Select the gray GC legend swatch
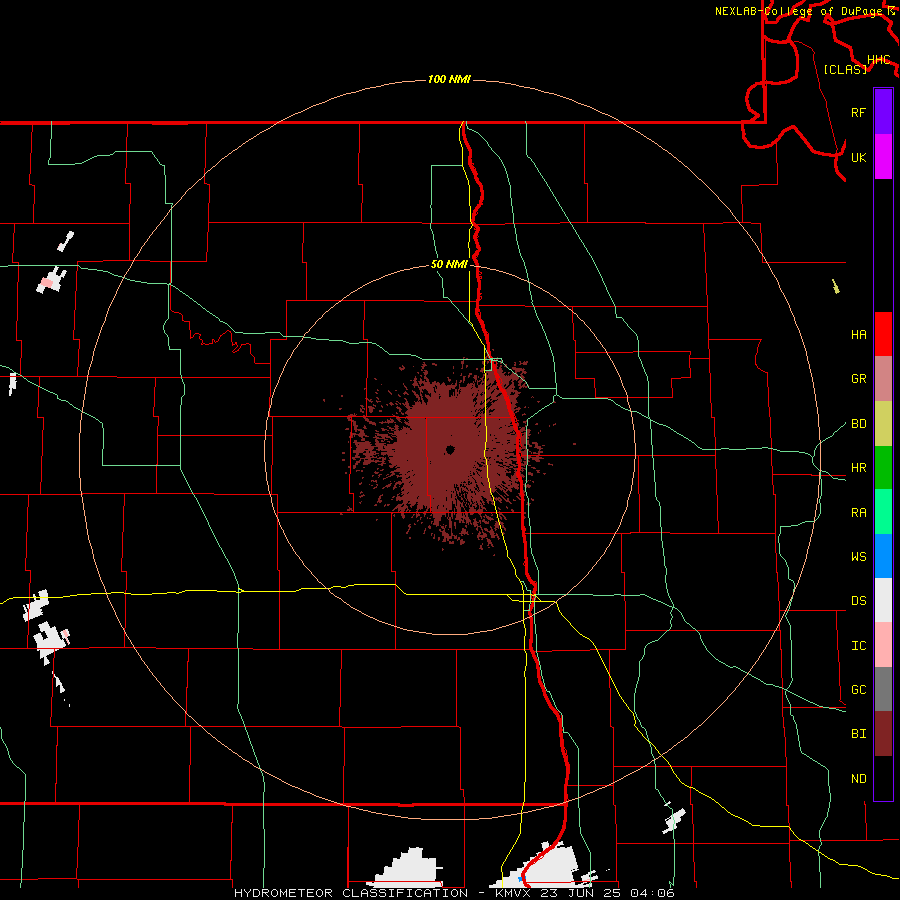 coord(883,689)
